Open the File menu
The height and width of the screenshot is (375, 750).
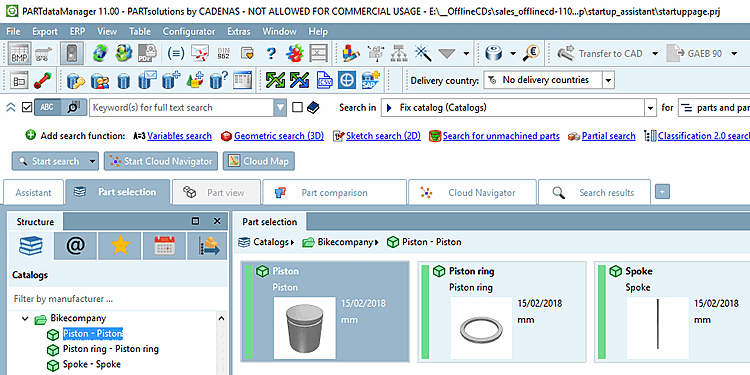(x=13, y=32)
